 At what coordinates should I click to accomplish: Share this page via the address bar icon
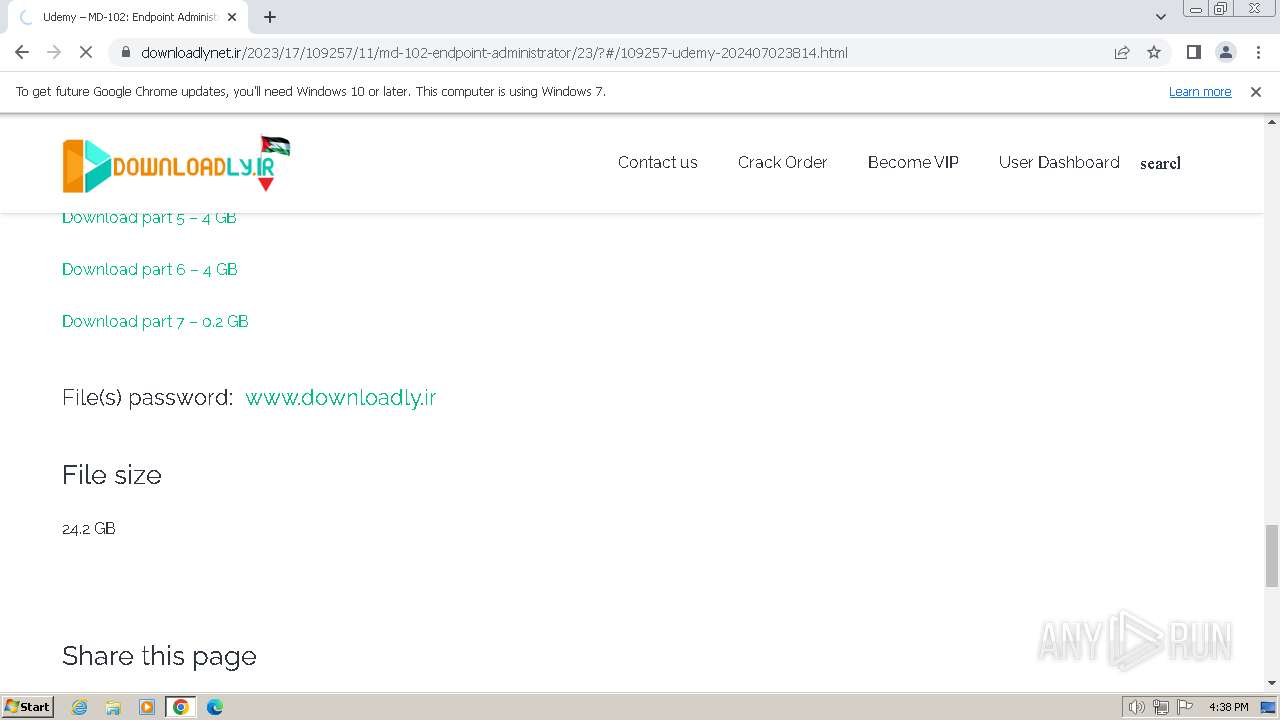[x=1122, y=52]
